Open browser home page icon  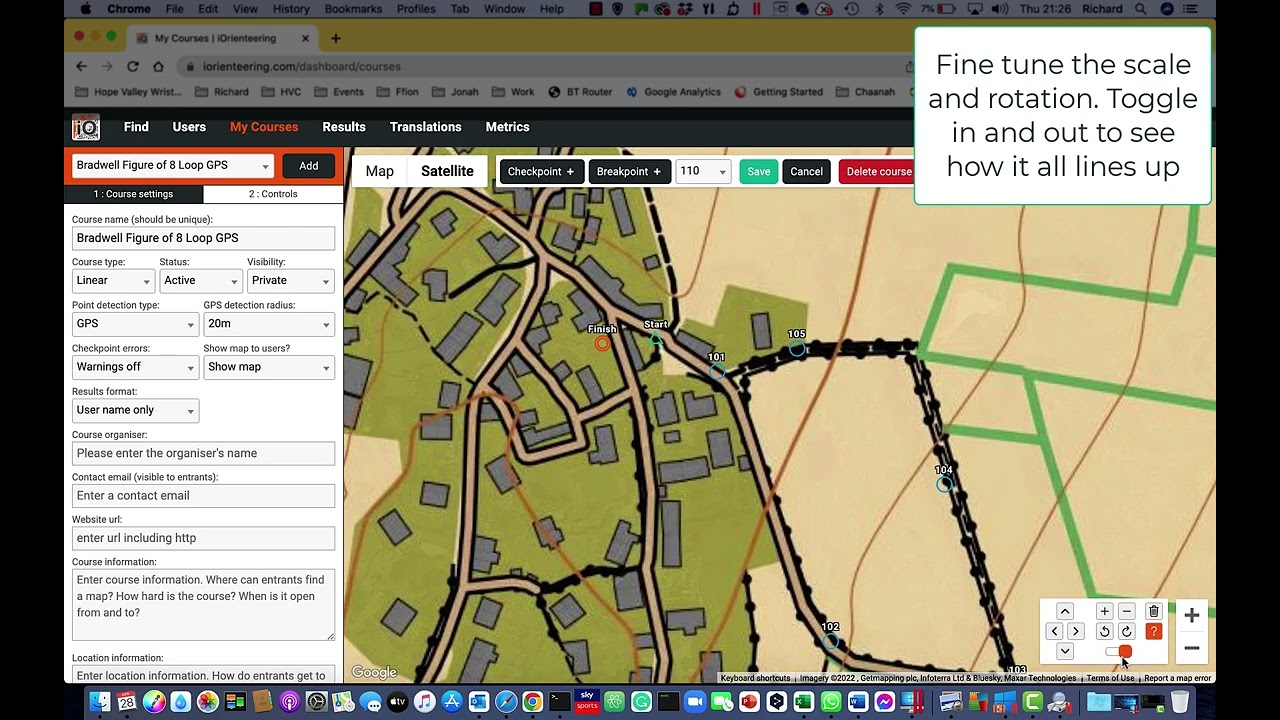(158, 66)
